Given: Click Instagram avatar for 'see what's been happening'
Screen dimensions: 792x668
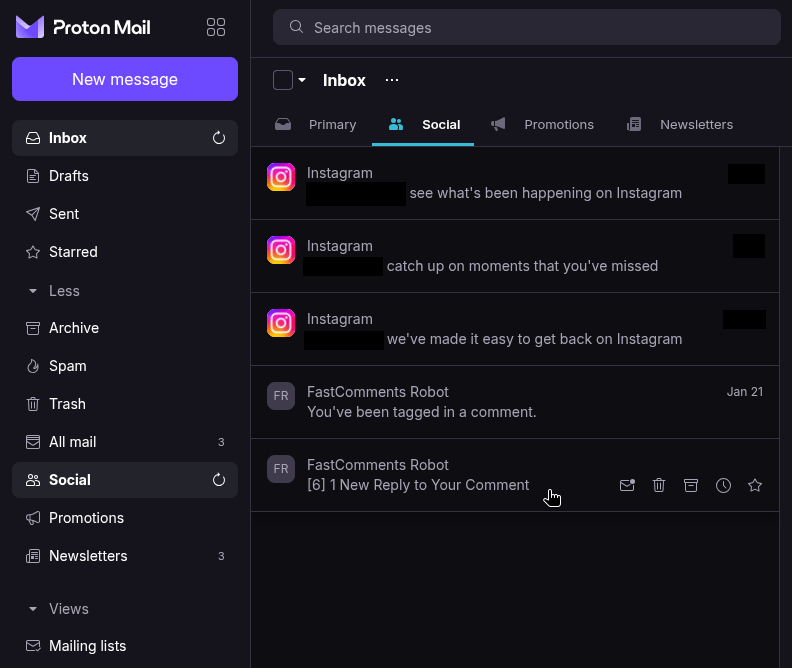Looking at the screenshot, I should 281,177.
